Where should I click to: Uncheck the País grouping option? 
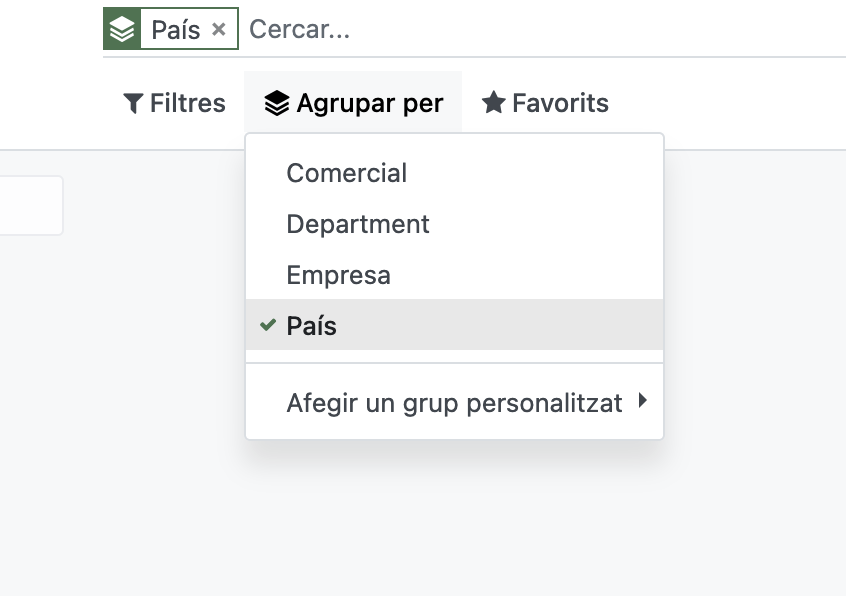pyautogui.click(x=312, y=326)
